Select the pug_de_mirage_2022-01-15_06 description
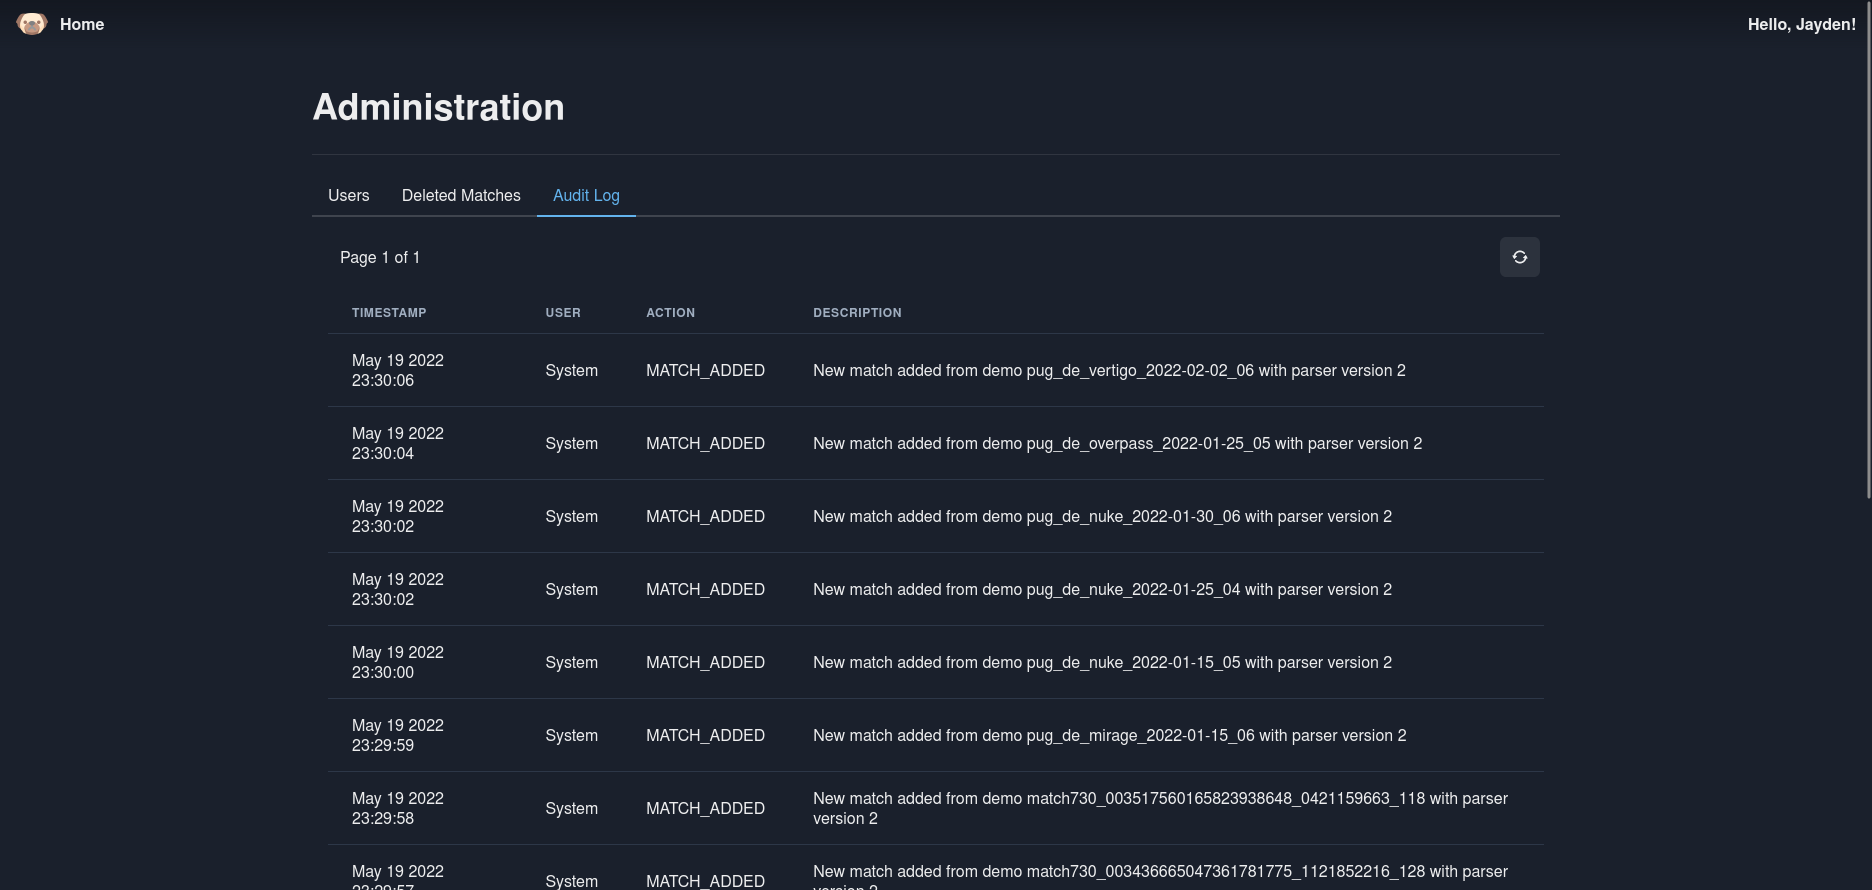Image resolution: width=1872 pixels, height=890 pixels. (x=1109, y=735)
